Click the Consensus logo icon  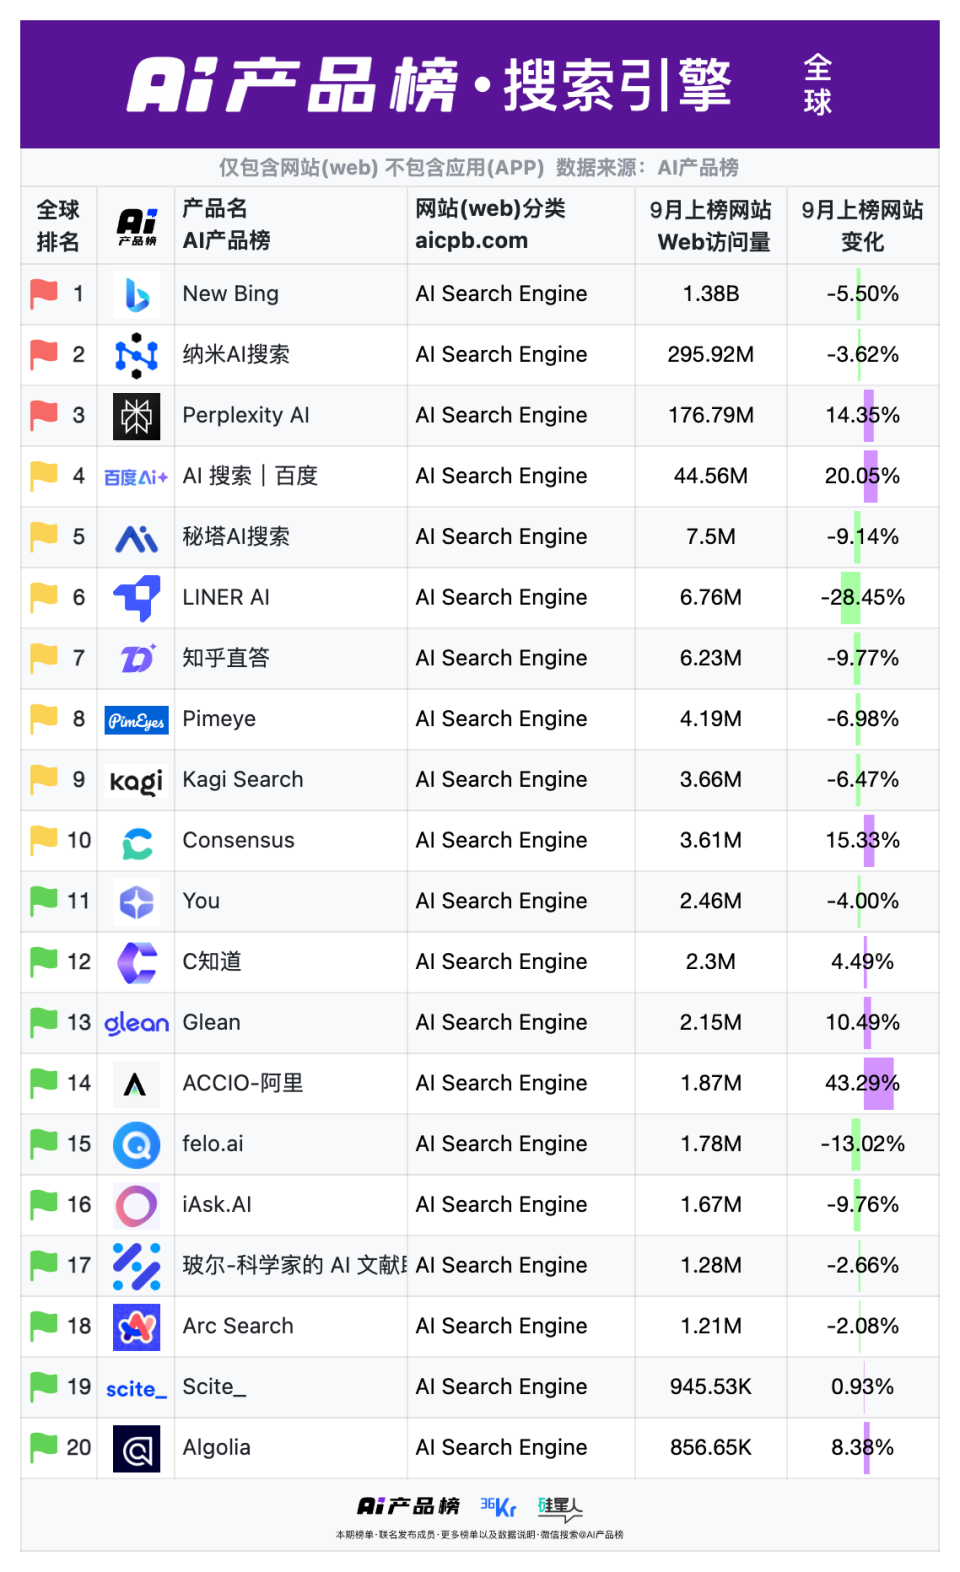[x=136, y=842]
